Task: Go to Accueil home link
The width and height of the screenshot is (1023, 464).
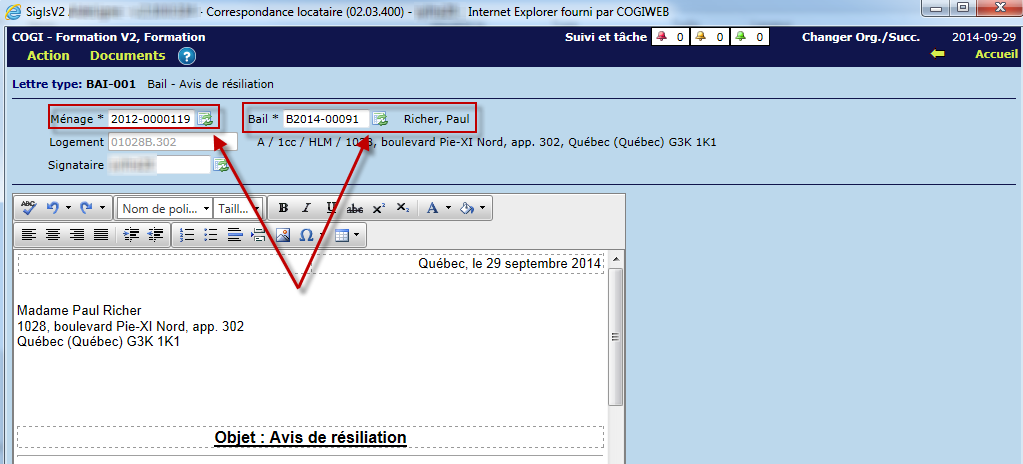Action: [x=996, y=55]
